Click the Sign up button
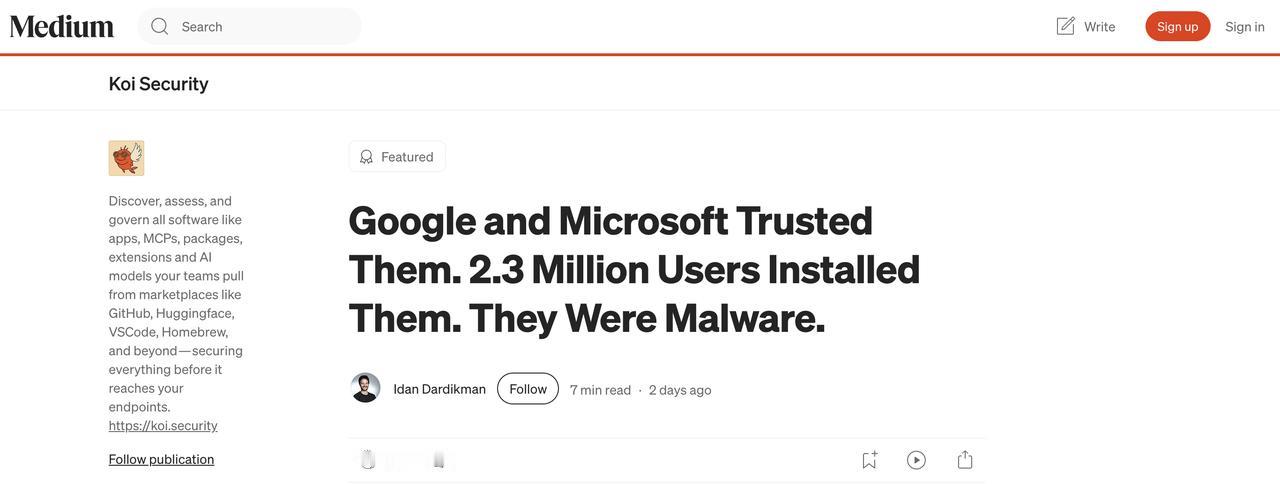The height and width of the screenshot is (484, 1280). pos(1178,26)
